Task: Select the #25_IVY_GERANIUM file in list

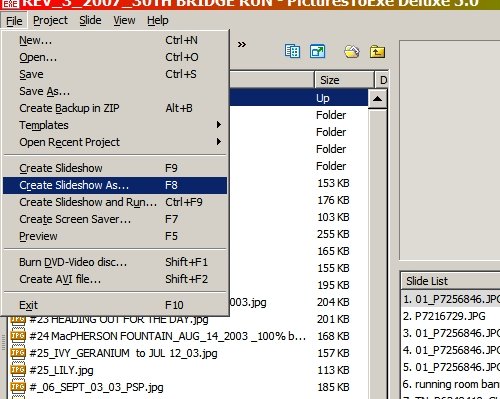Action: tap(123, 353)
